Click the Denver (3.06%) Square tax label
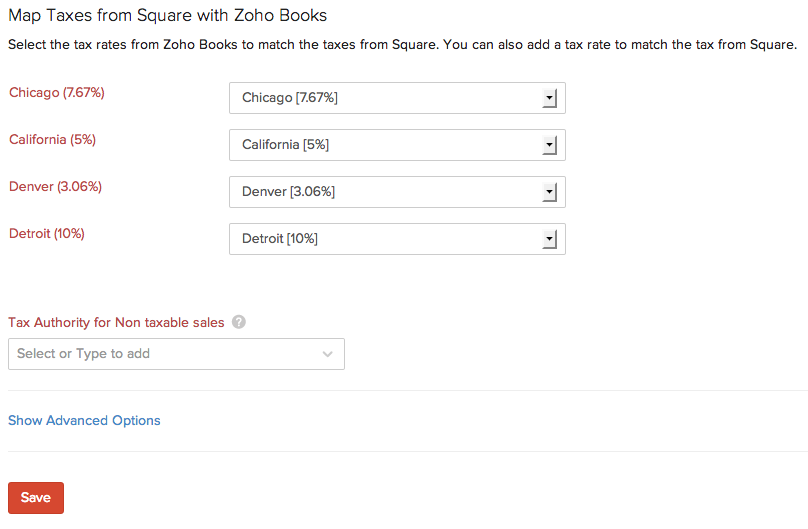This screenshot has width=808, height=529. point(55,187)
